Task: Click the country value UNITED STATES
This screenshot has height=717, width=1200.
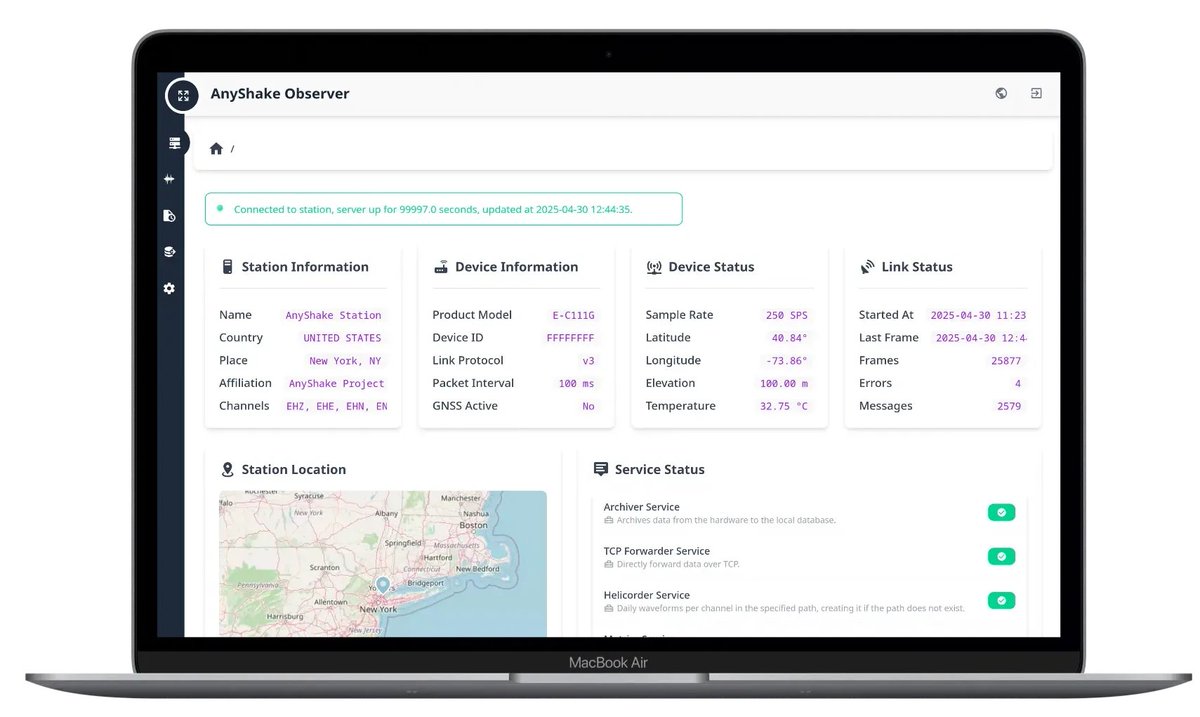Action: tap(342, 338)
